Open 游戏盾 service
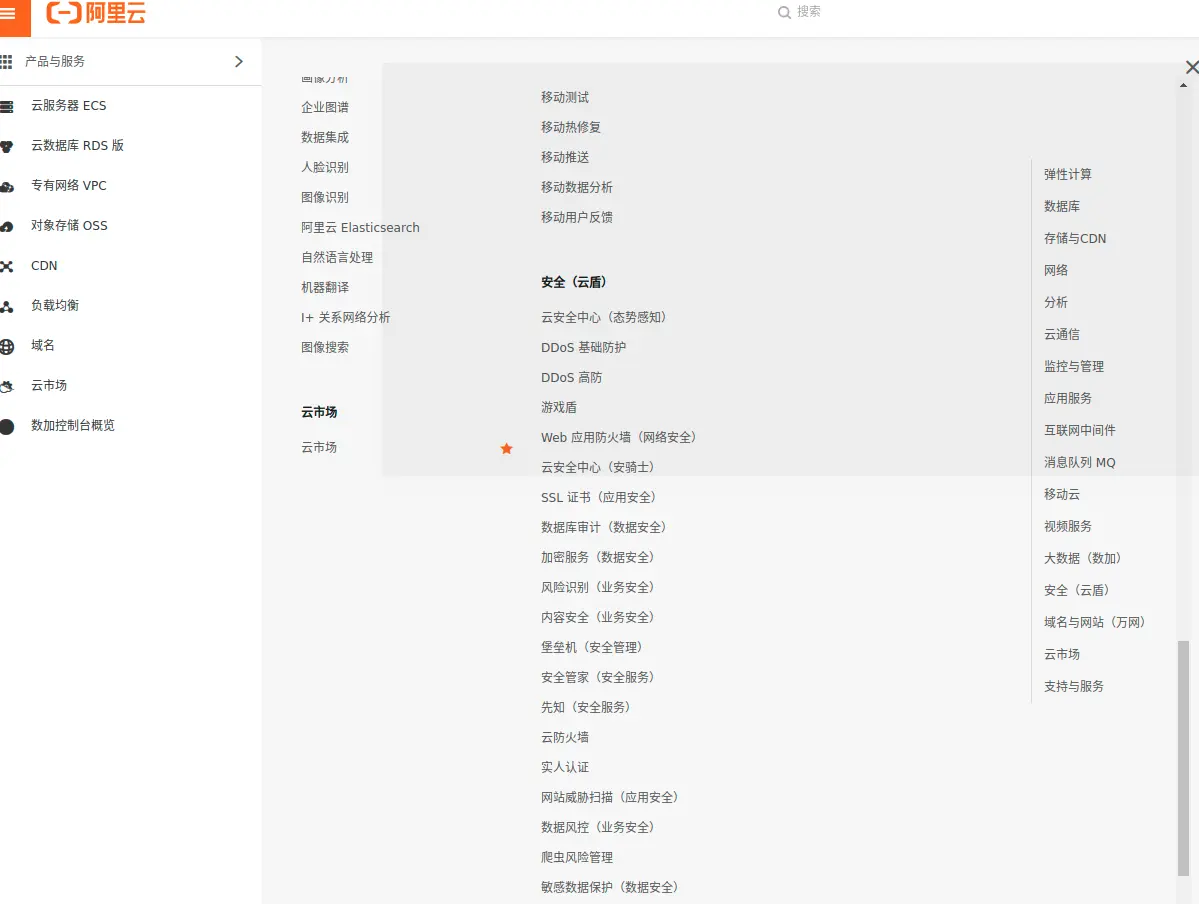Image resolution: width=1199 pixels, height=904 pixels. [559, 408]
